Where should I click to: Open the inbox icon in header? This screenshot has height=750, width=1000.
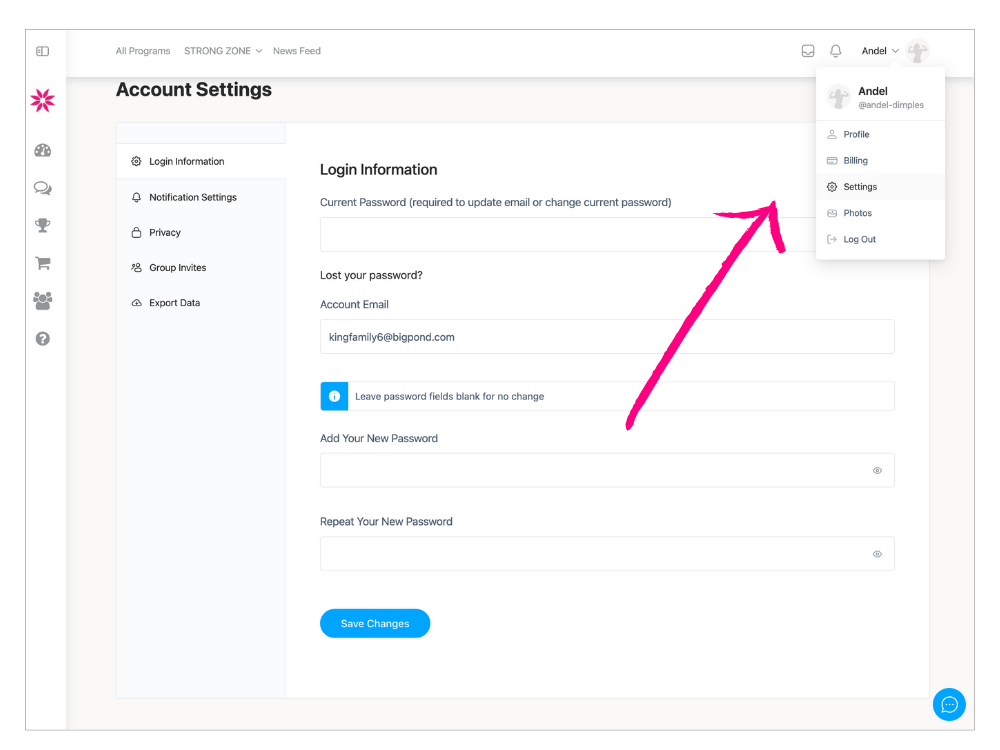point(808,51)
